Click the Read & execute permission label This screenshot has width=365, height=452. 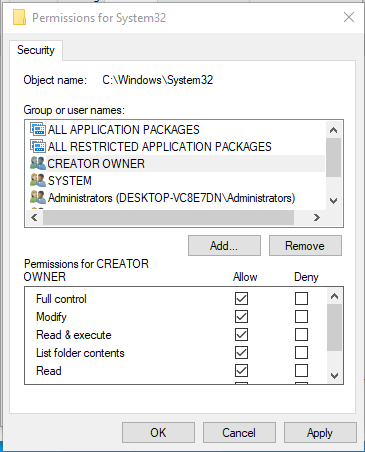coord(74,335)
